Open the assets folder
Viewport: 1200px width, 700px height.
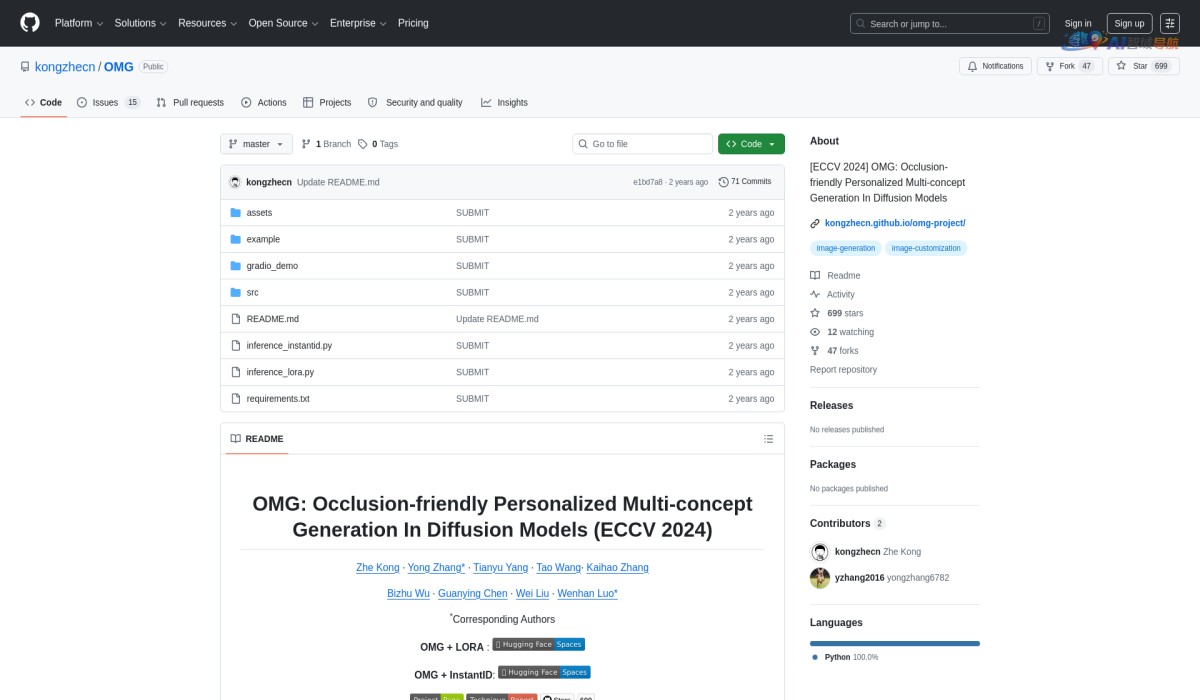pyautogui.click(x=259, y=213)
